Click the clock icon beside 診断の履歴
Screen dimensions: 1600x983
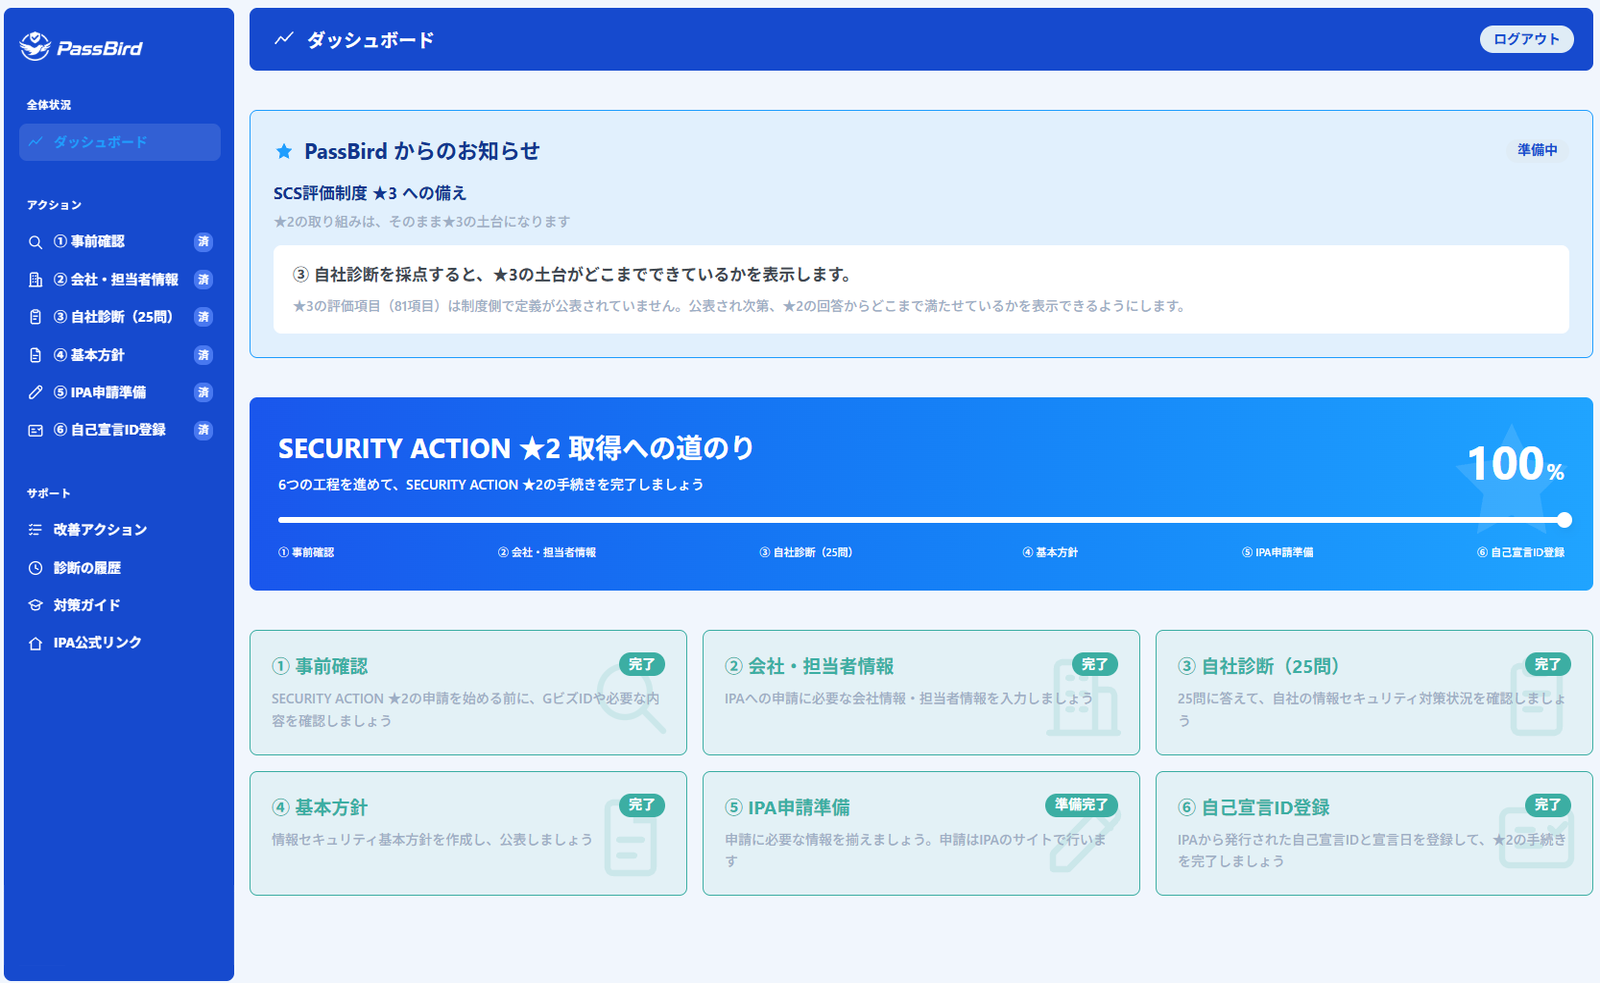click(35, 568)
